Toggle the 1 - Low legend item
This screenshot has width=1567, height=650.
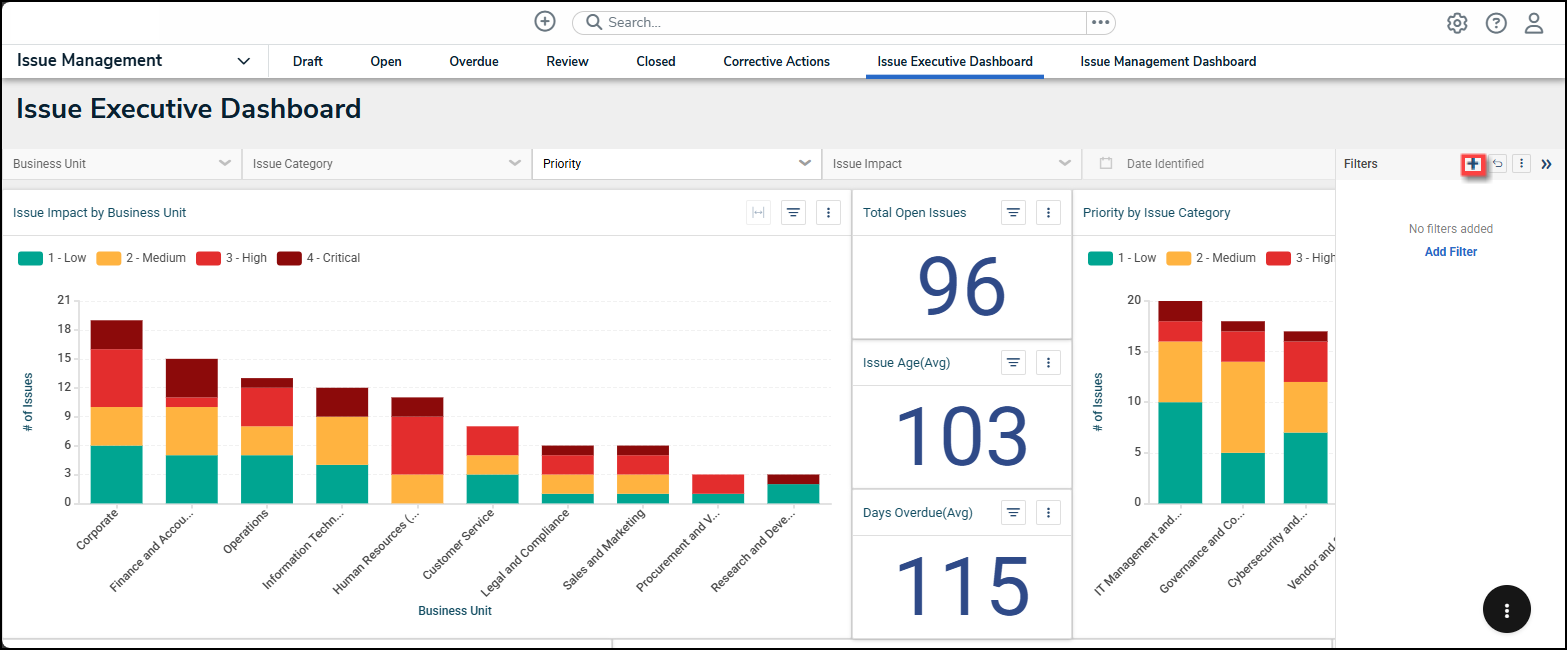[53, 258]
